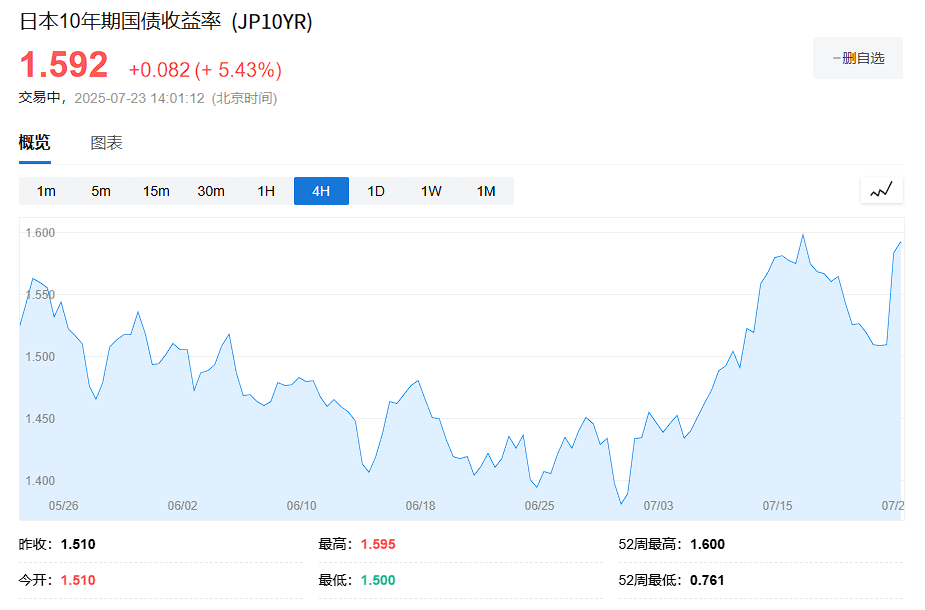Switch chart to 1D interval
Image resolution: width=925 pixels, height=610 pixels.
tap(376, 191)
